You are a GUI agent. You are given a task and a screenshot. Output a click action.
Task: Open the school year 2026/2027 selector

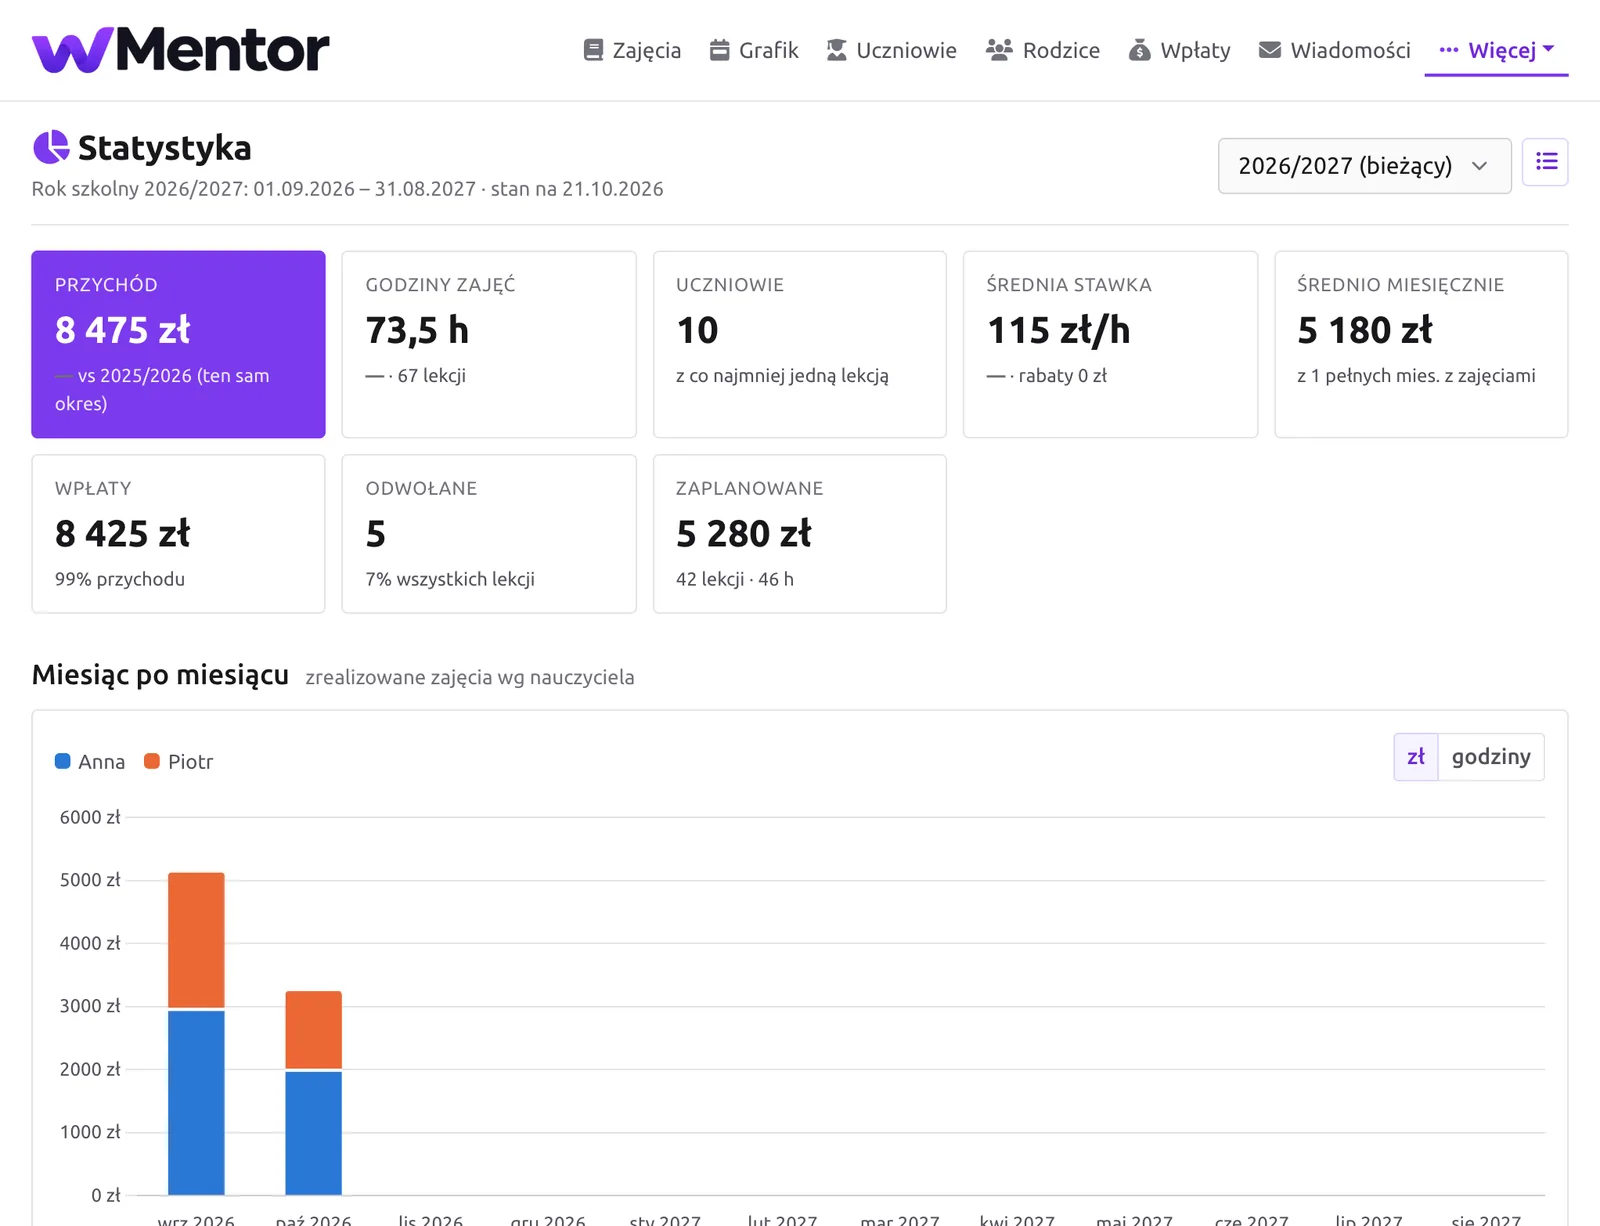pos(1364,166)
